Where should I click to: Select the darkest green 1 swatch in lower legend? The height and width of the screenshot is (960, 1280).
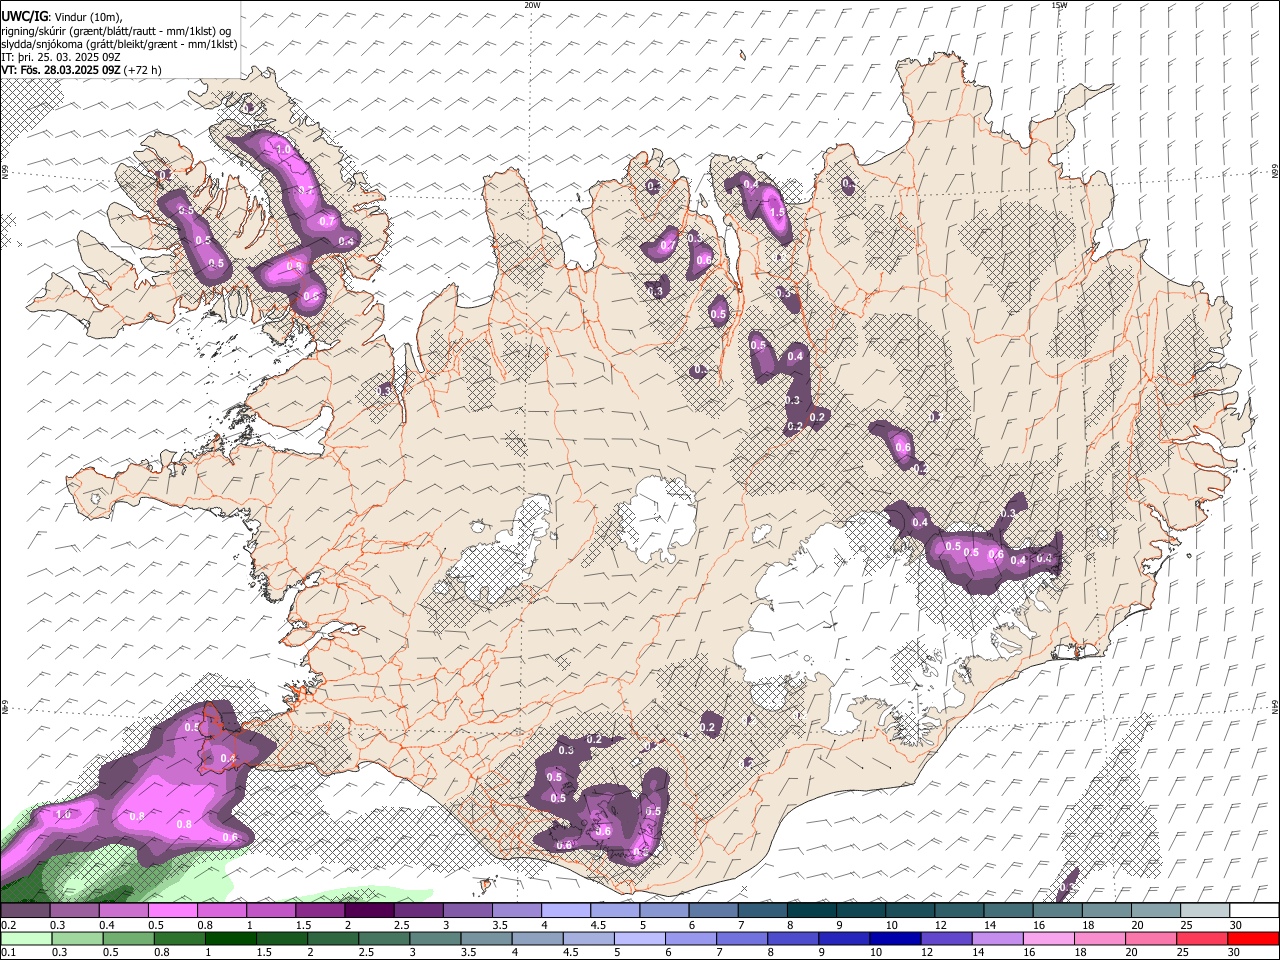pyautogui.click(x=230, y=939)
